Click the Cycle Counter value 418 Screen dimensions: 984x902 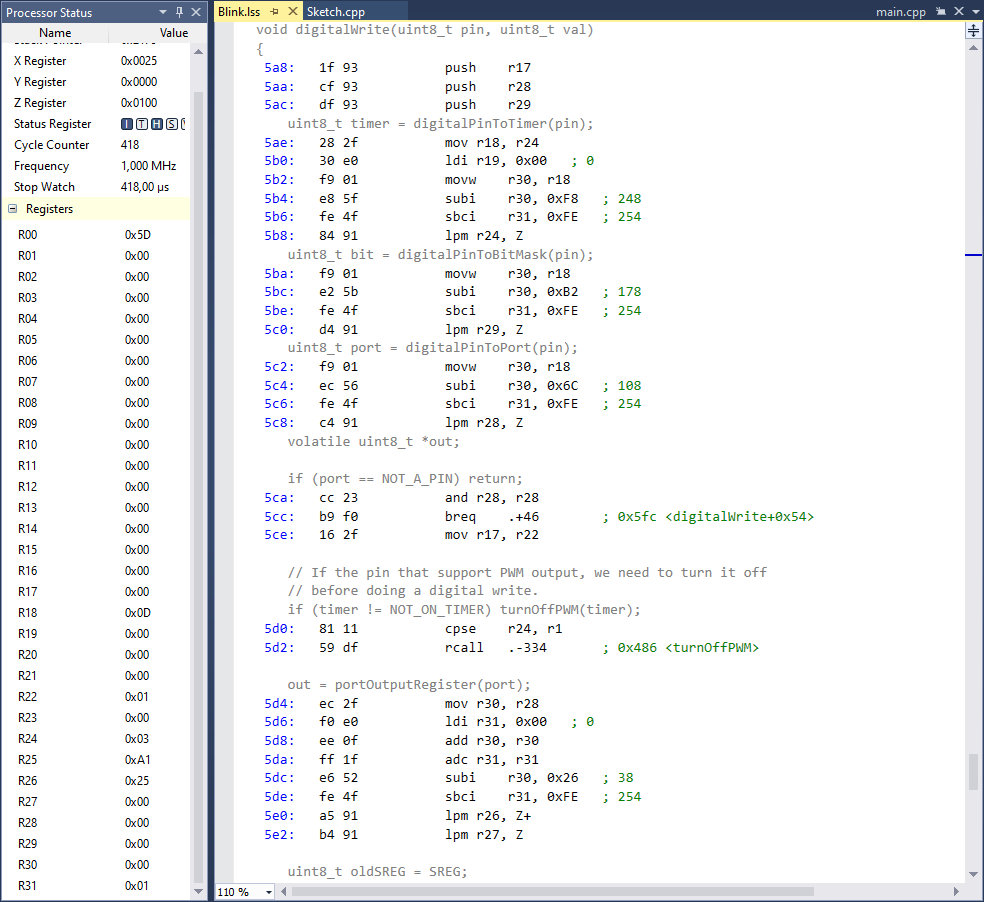[130, 145]
